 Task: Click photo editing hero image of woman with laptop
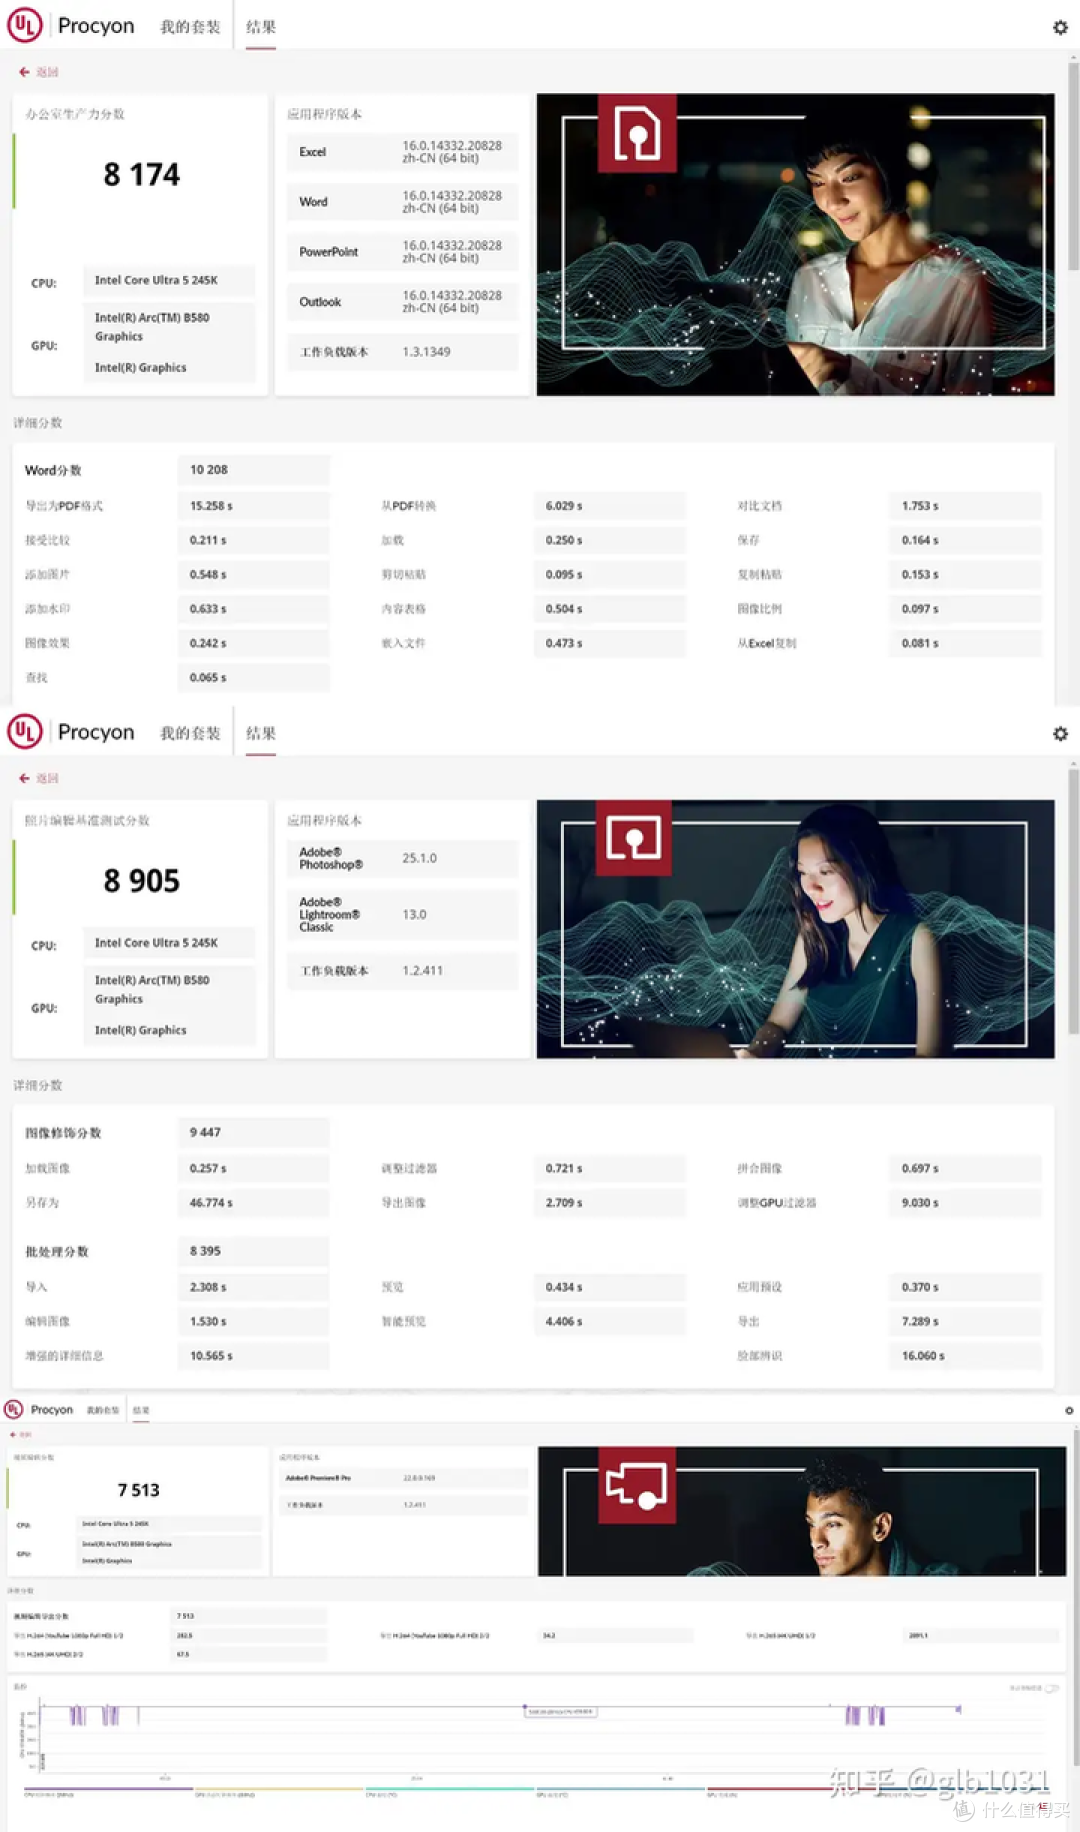(795, 929)
